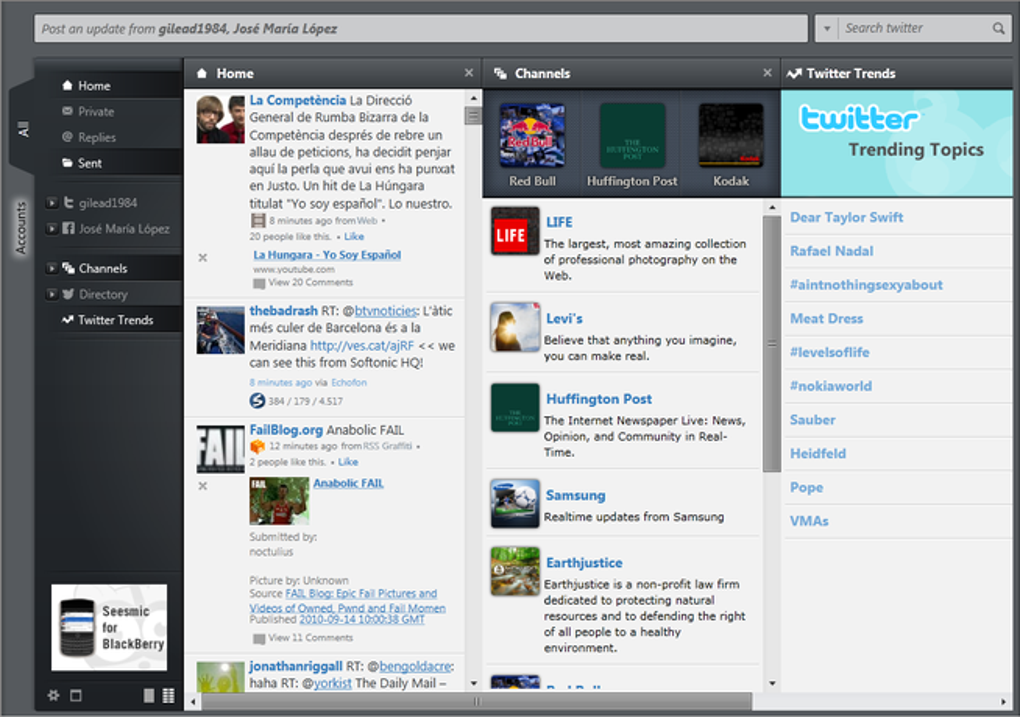View 11 Comments on FailBlog post
The image size is (1020, 717).
pyautogui.click(x=310, y=638)
